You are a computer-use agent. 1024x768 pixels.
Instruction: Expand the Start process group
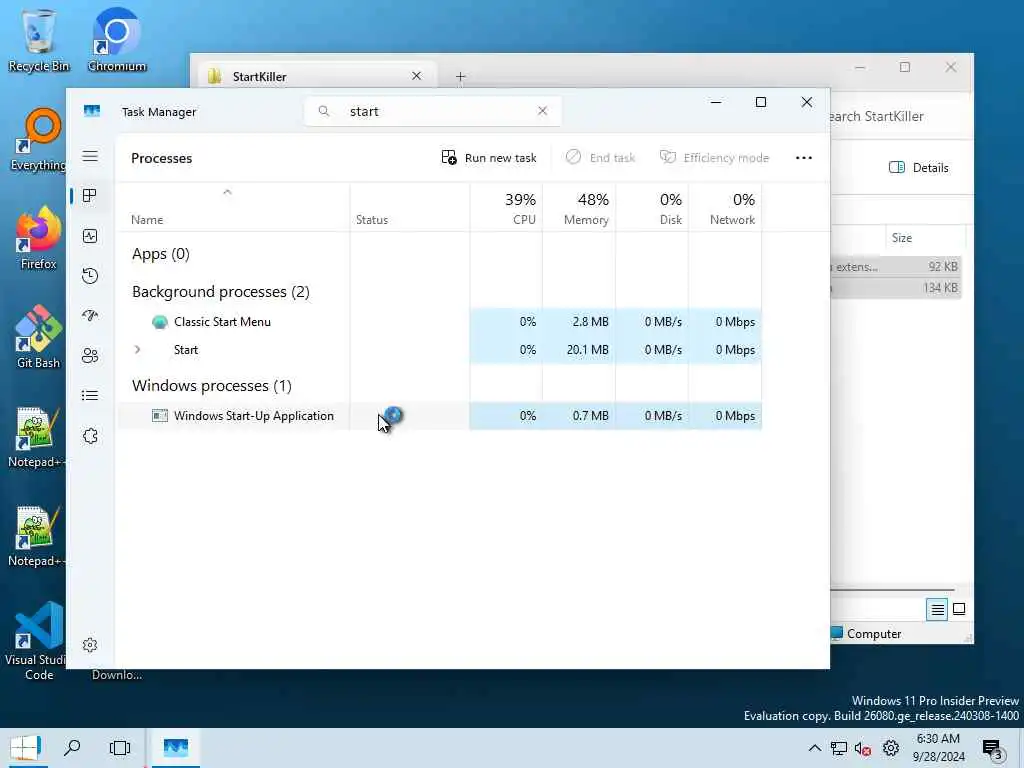[137, 349]
